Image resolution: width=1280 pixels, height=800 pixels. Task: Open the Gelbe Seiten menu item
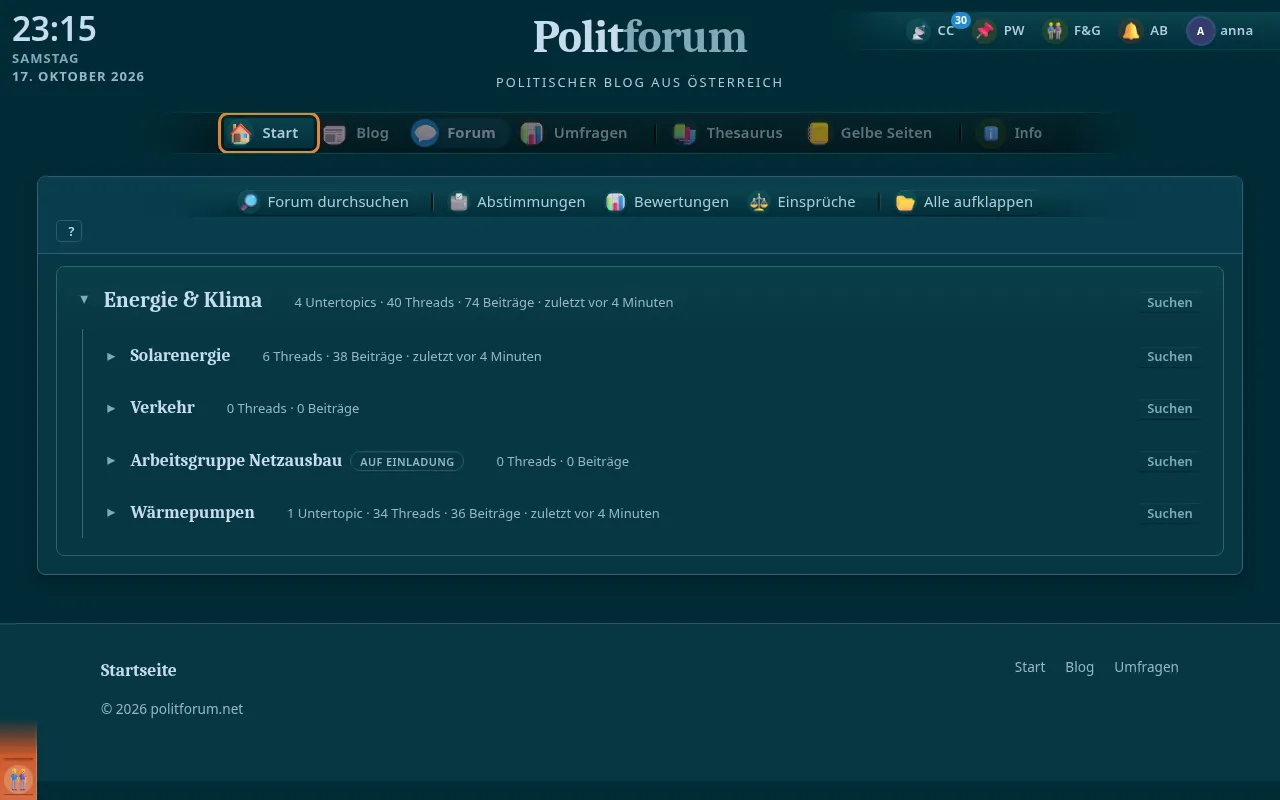[869, 133]
